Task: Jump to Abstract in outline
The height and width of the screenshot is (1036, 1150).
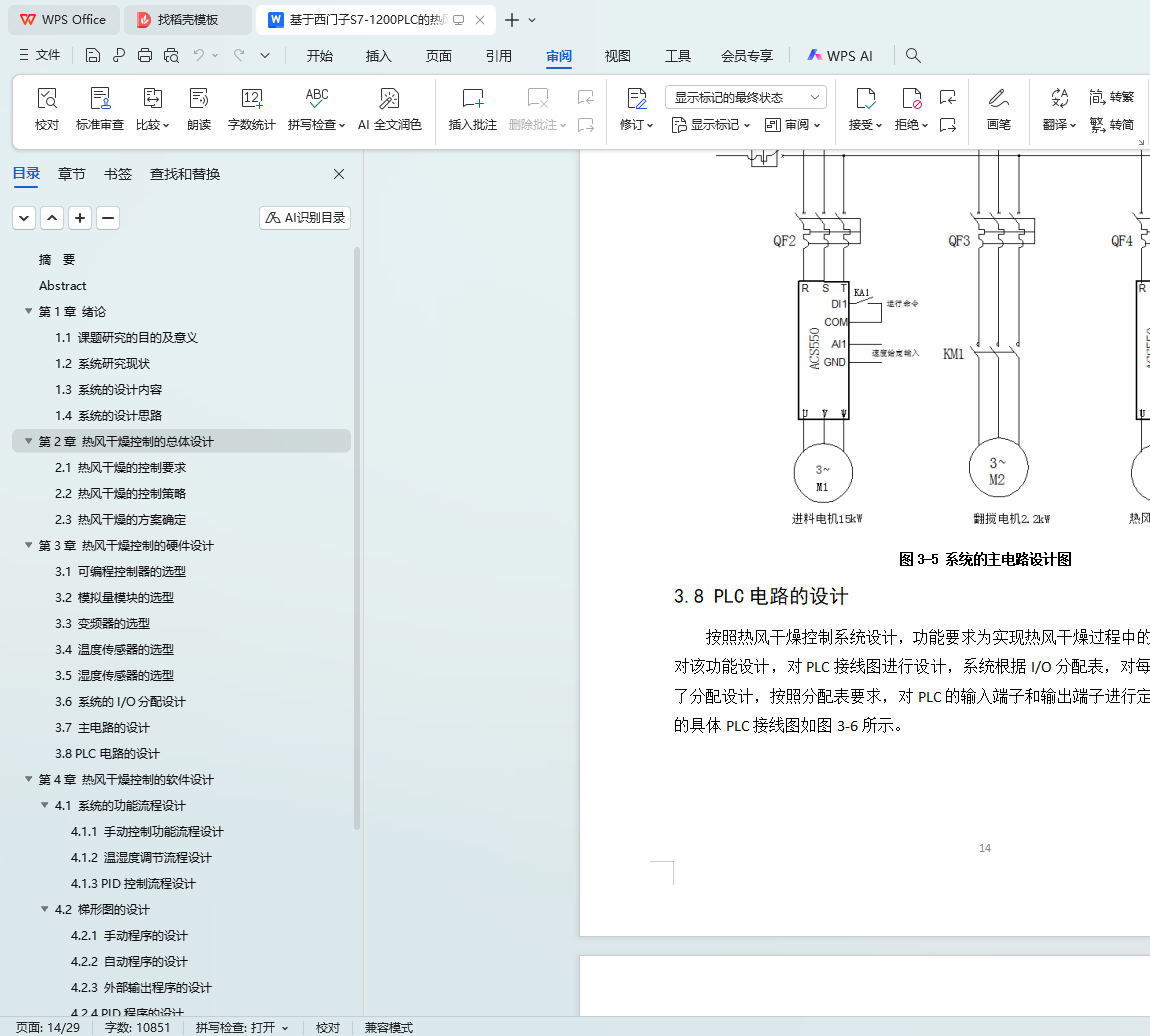Action: click(62, 286)
